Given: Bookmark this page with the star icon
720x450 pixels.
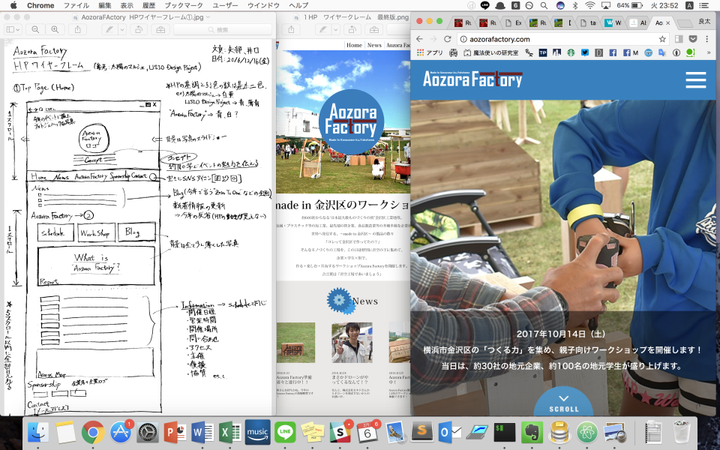Looking at the screenshot, I should point(662,39).
